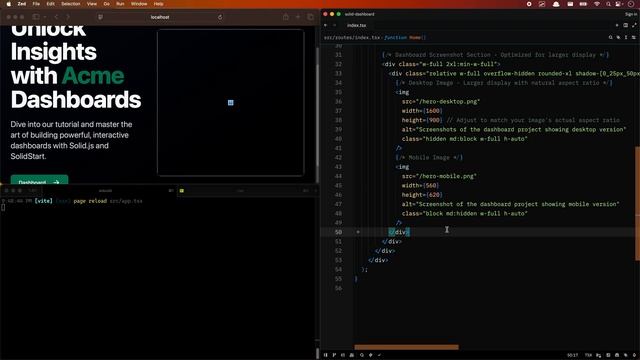The image size is (640, 360).
Task: Click the vertical scrollbar thumb in Zed editor
Action: click(x=638, y=203)
